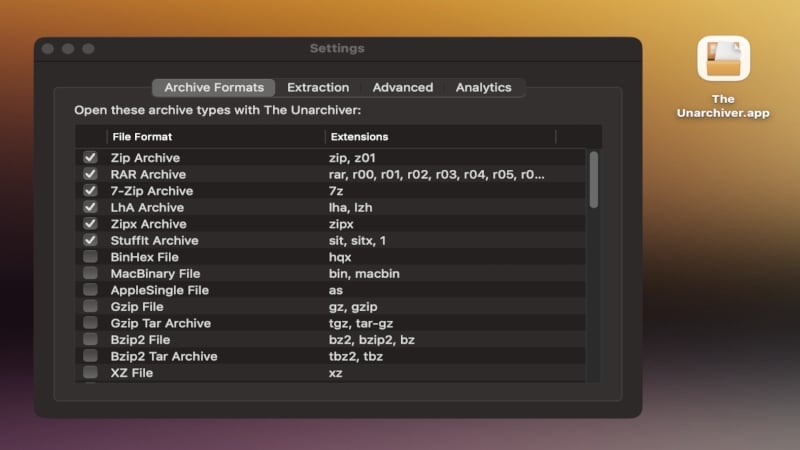The image size is (800, 450).
Task: Select the Zip Archive row name
Action: coord(145,158)
